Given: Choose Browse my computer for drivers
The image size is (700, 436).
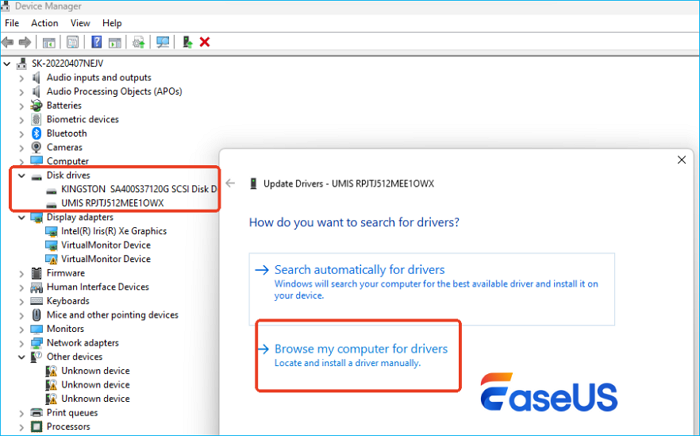Looking at the screenshot, I should coord(360,349).
